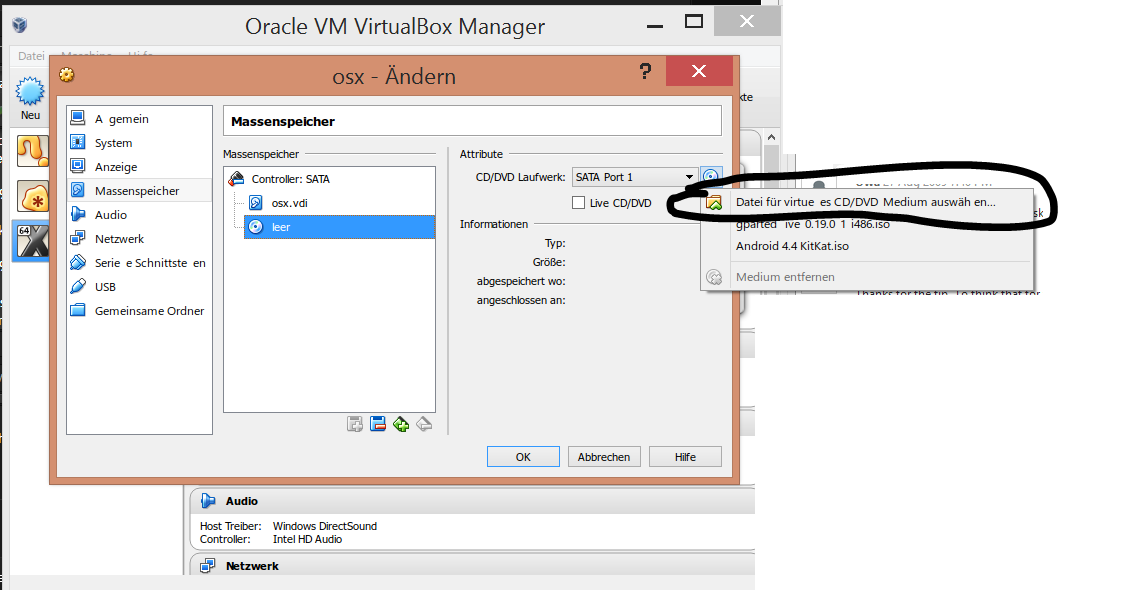Image resolution: width=1134 pixels, height=590 pixels.
Task: Select the orange asterisk VM in list
Action: pos(33,196)
